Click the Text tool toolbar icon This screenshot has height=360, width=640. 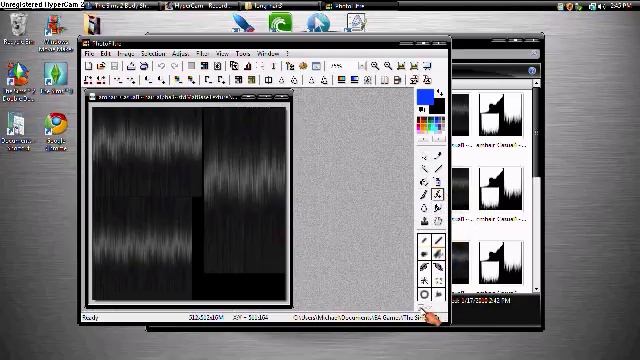pos(273,66)
